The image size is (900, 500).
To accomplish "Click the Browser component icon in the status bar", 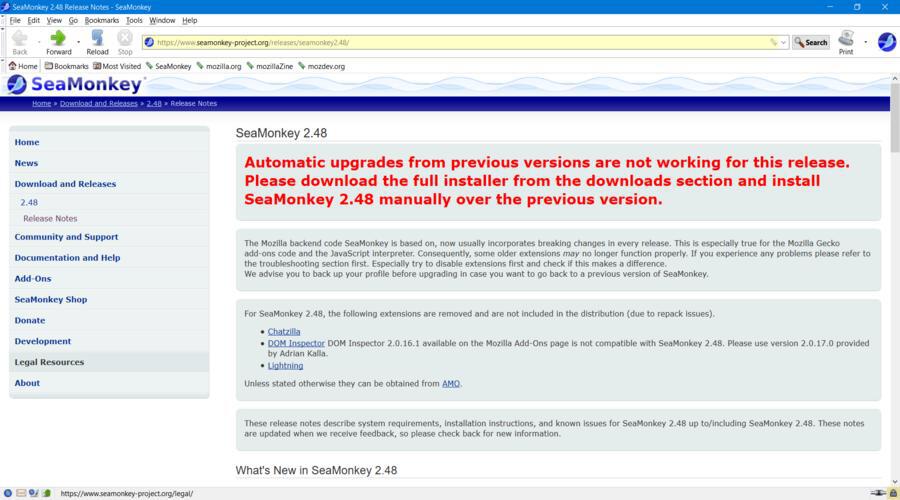I will [x=7, y=493].
